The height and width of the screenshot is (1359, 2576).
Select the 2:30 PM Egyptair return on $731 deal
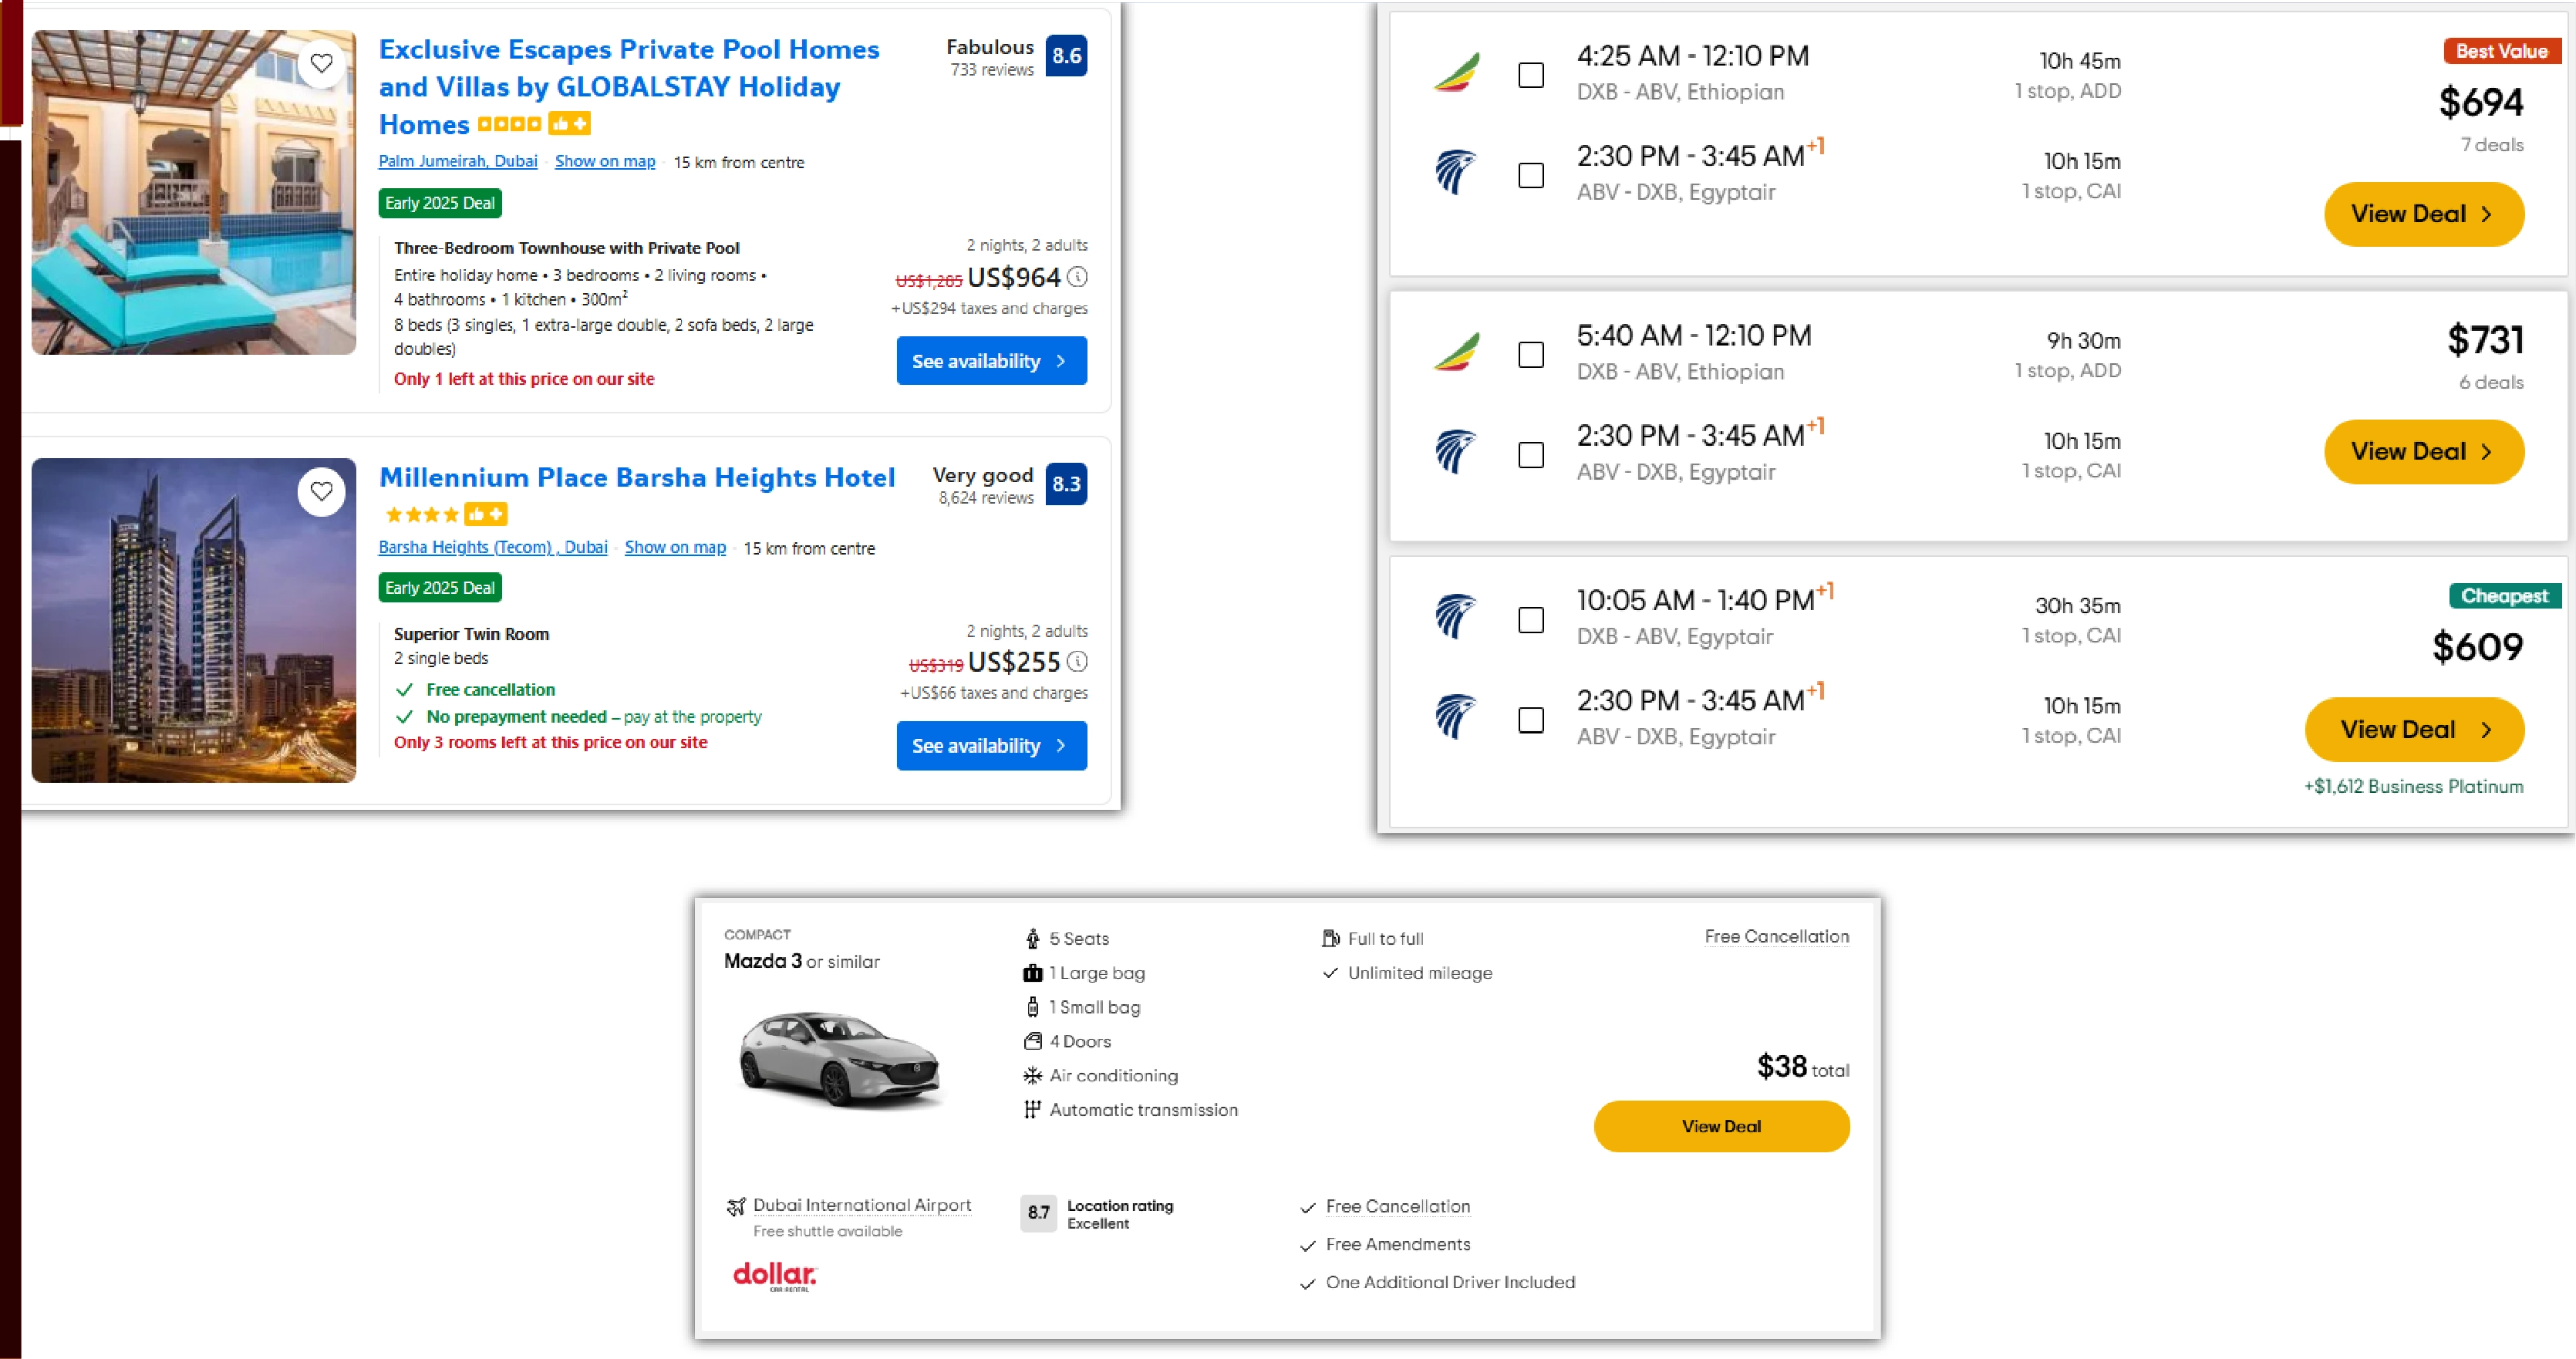[x=1531, y=455]
